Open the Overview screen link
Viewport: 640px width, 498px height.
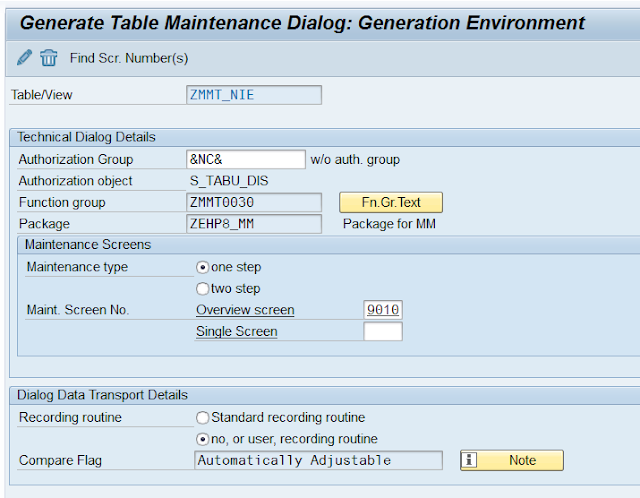point(245,310)
